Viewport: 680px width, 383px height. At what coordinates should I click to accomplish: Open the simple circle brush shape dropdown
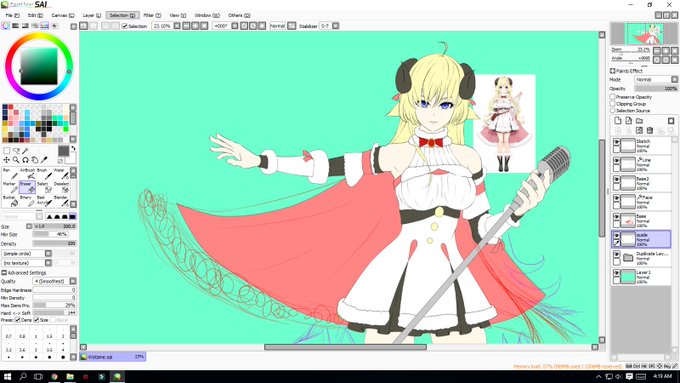tap(26, 253)
